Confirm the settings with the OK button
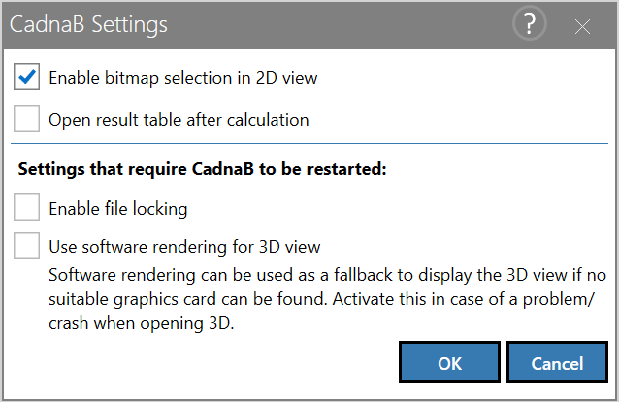The width and height of the screenshot is (619, 402). [x=450, y=363]
